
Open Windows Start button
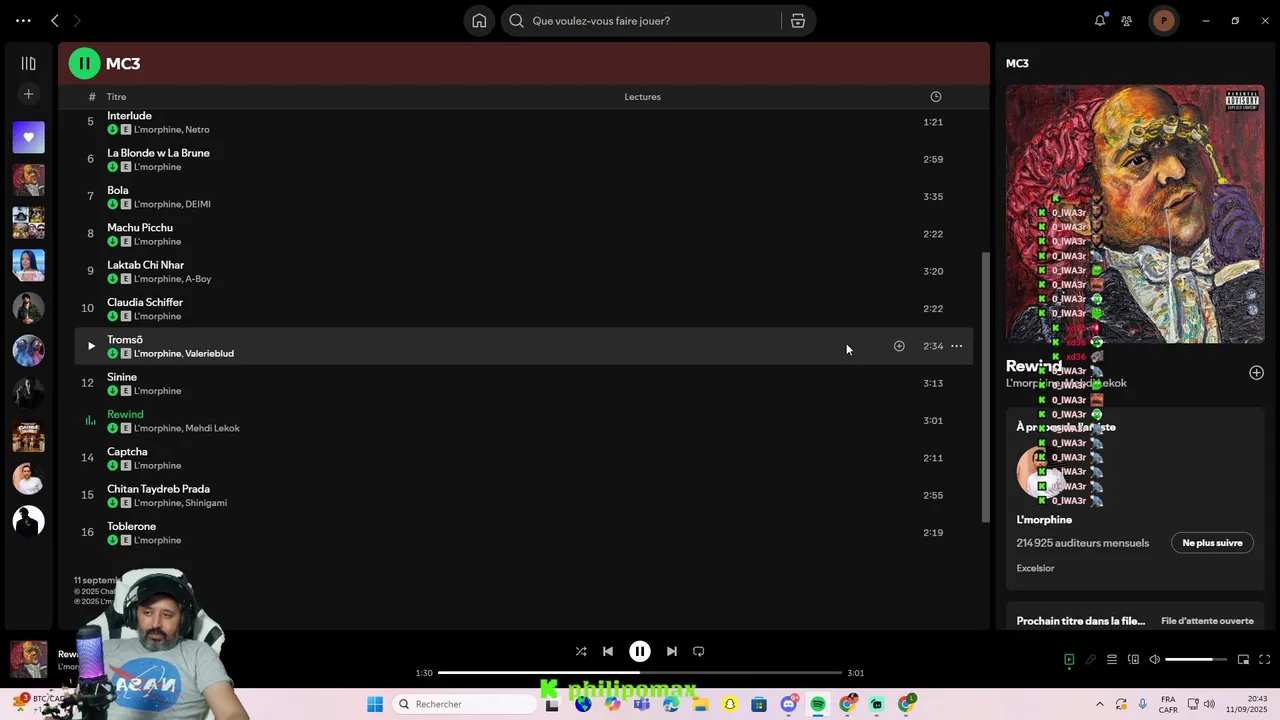pos(375,704)
